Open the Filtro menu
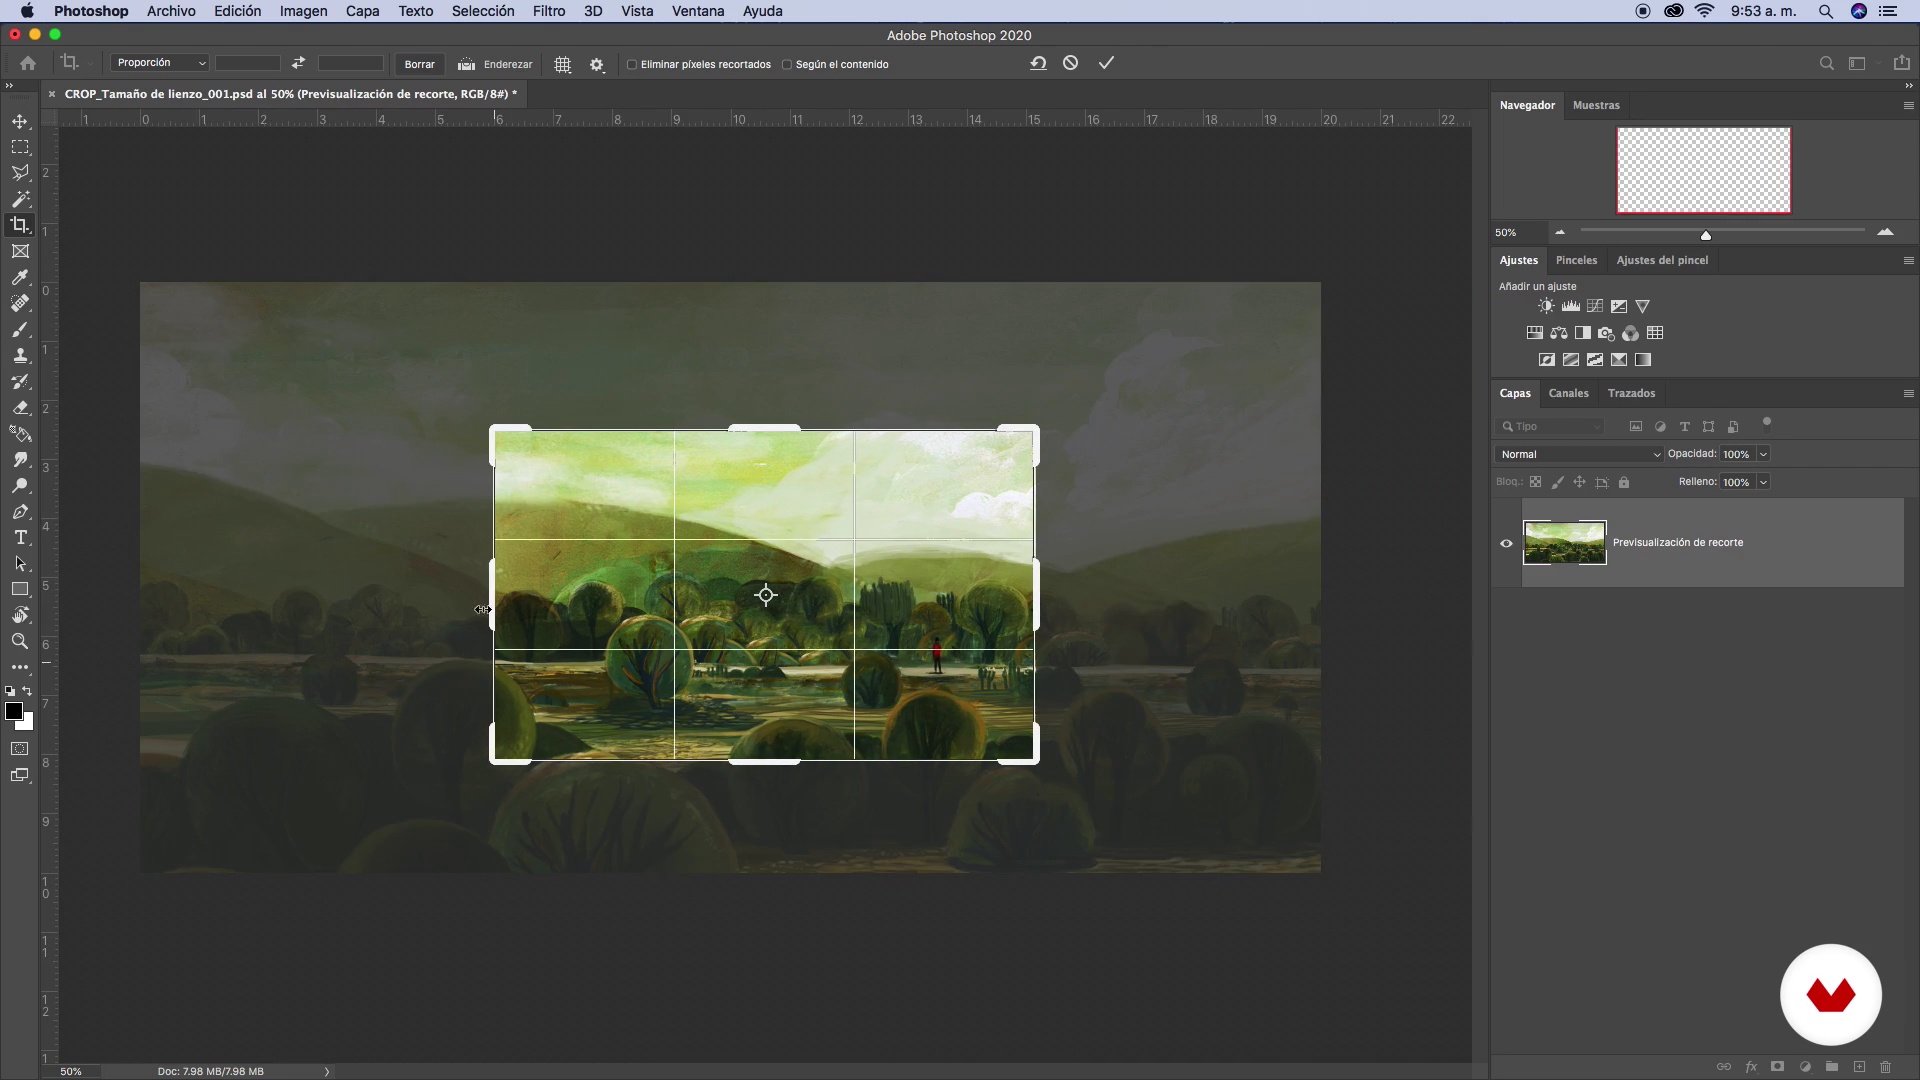 click(549, 11)
